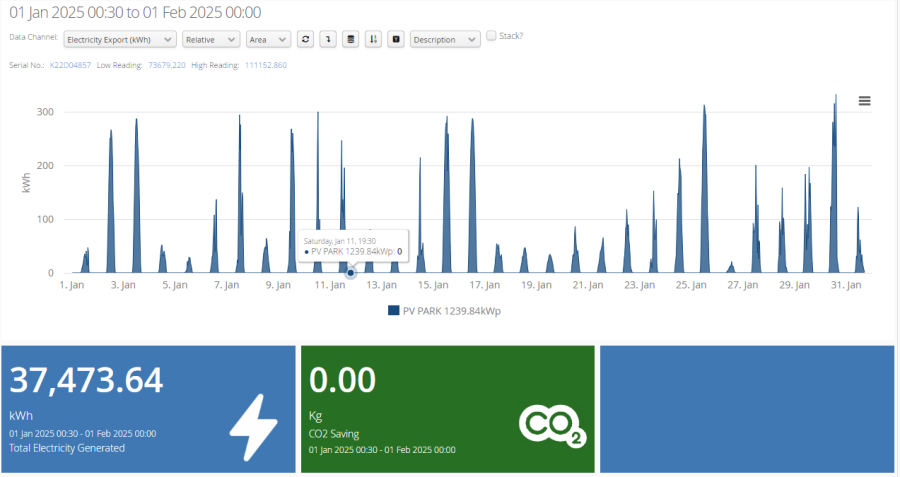This screenshot has width=900, height=477.
Task: Click the sort arrows icon button
Action: [x=373, y=39]
